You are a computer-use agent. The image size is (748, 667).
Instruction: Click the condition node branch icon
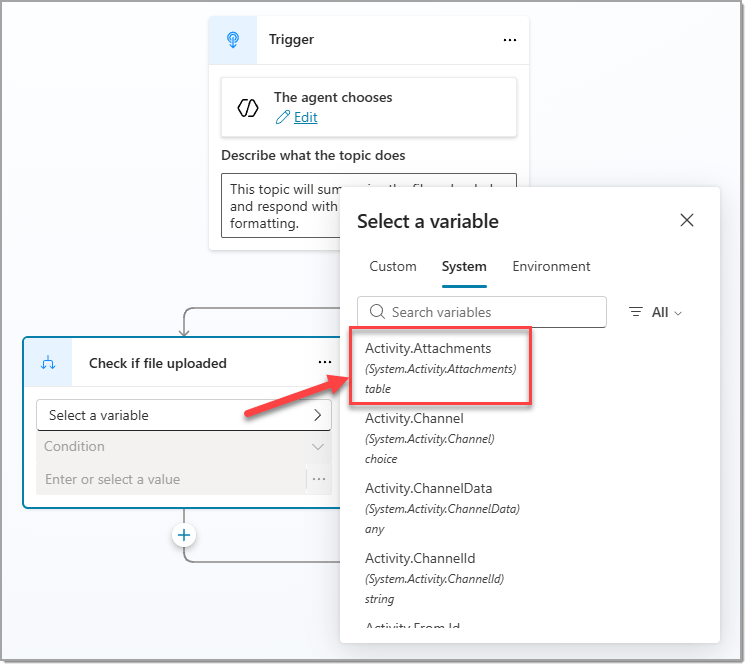48,365
